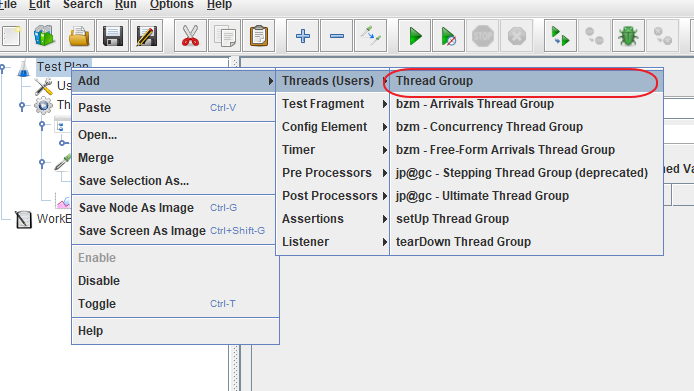
Task: Select setUp Thread Group
Action: click(x=526, y=219)
